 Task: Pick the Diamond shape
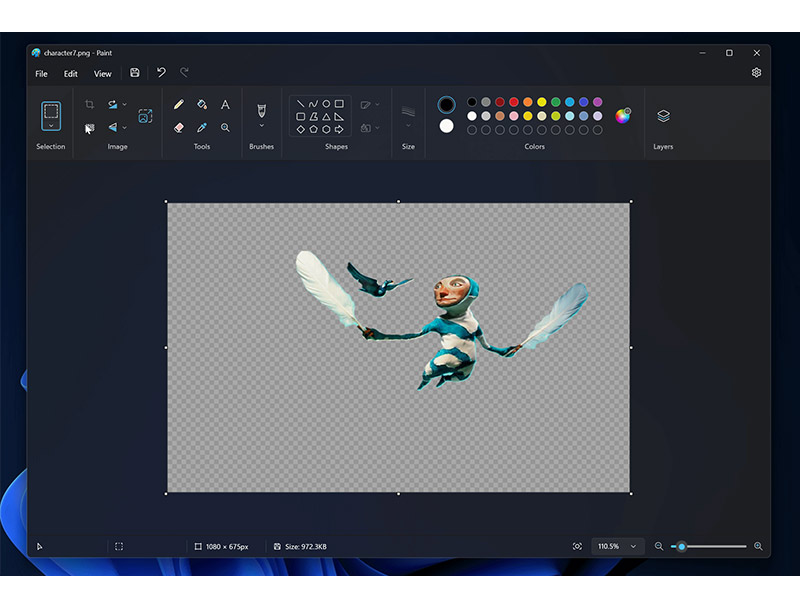pyautogui.click(x=301, y=130)
